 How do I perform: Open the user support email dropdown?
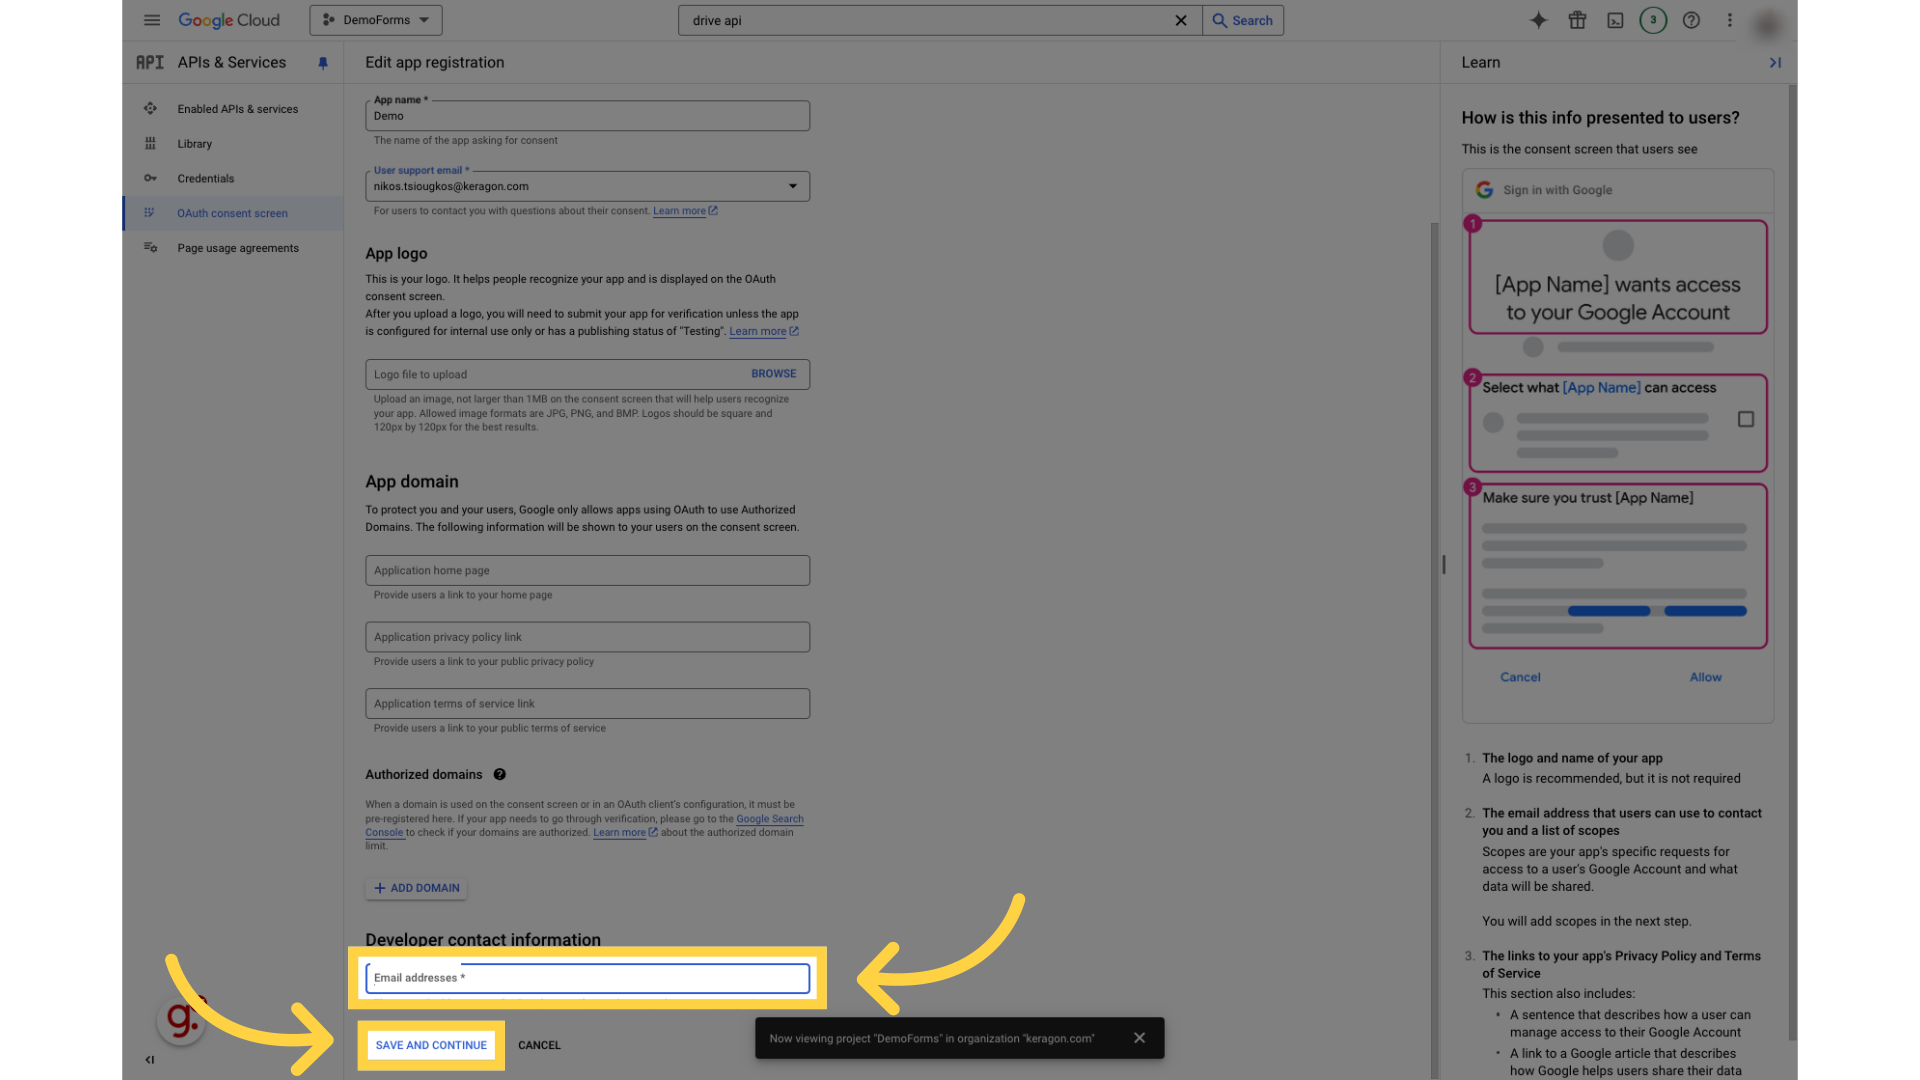[793, 186]
